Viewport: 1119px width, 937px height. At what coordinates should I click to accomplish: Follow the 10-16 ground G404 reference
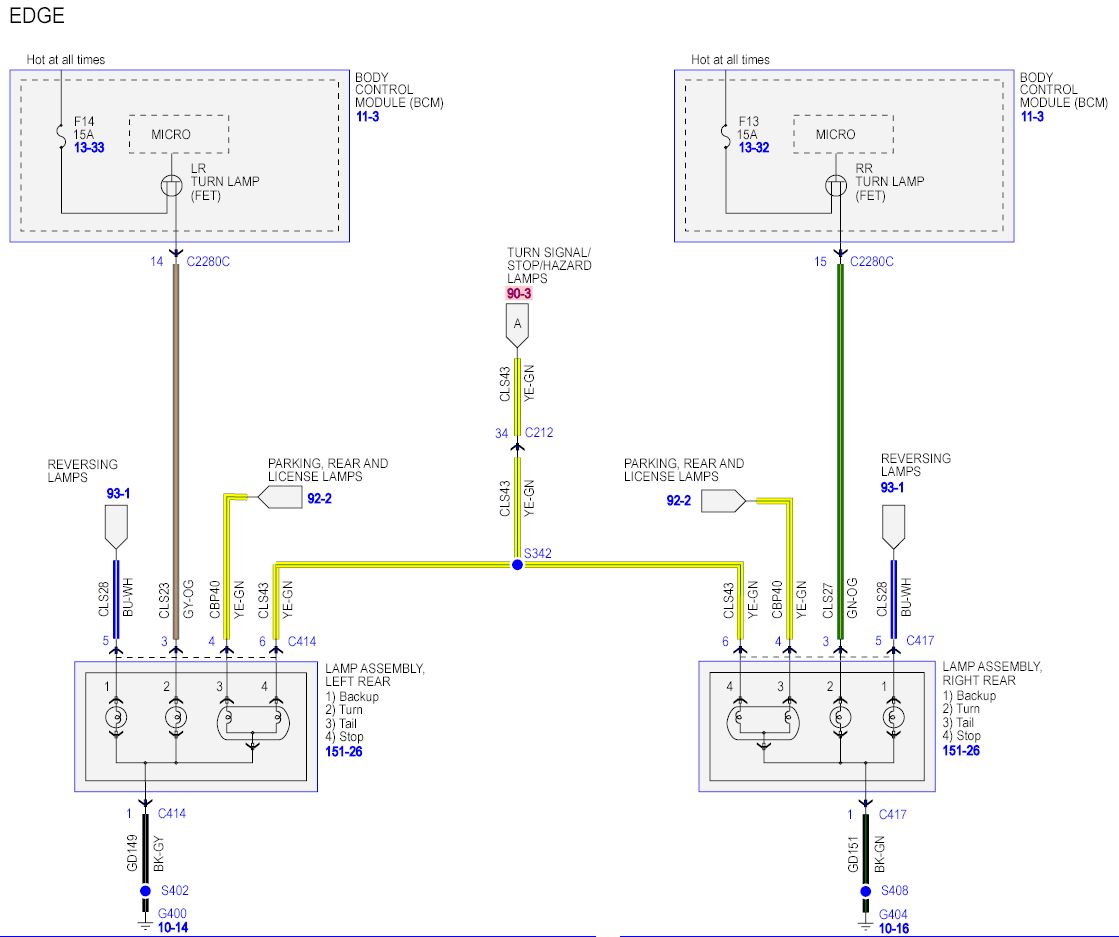click(893, 927)
